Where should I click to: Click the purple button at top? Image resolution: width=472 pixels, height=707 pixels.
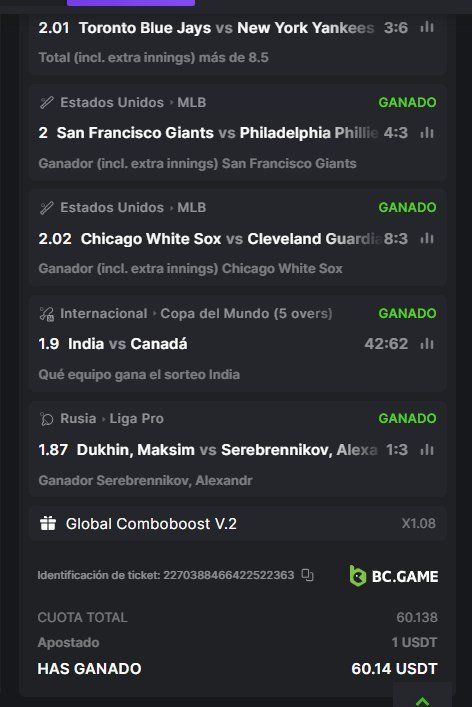click(x=131, y=3)
